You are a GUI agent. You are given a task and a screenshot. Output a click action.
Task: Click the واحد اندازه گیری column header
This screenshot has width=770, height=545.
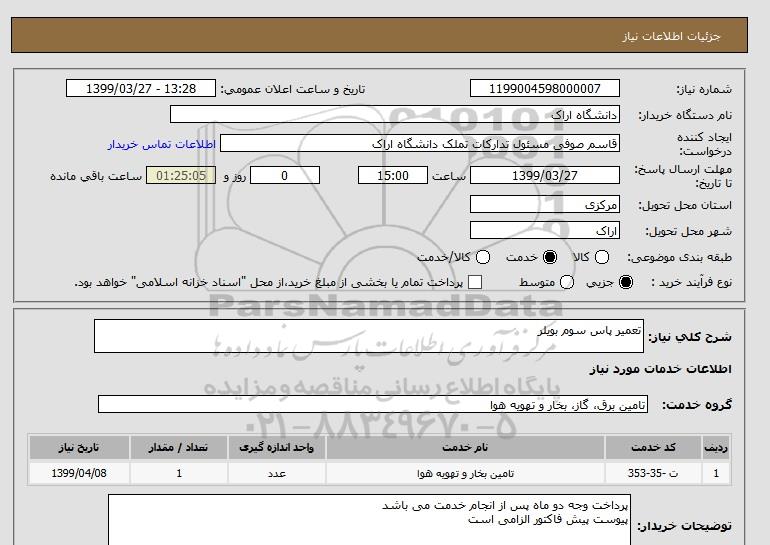[276, 447]
